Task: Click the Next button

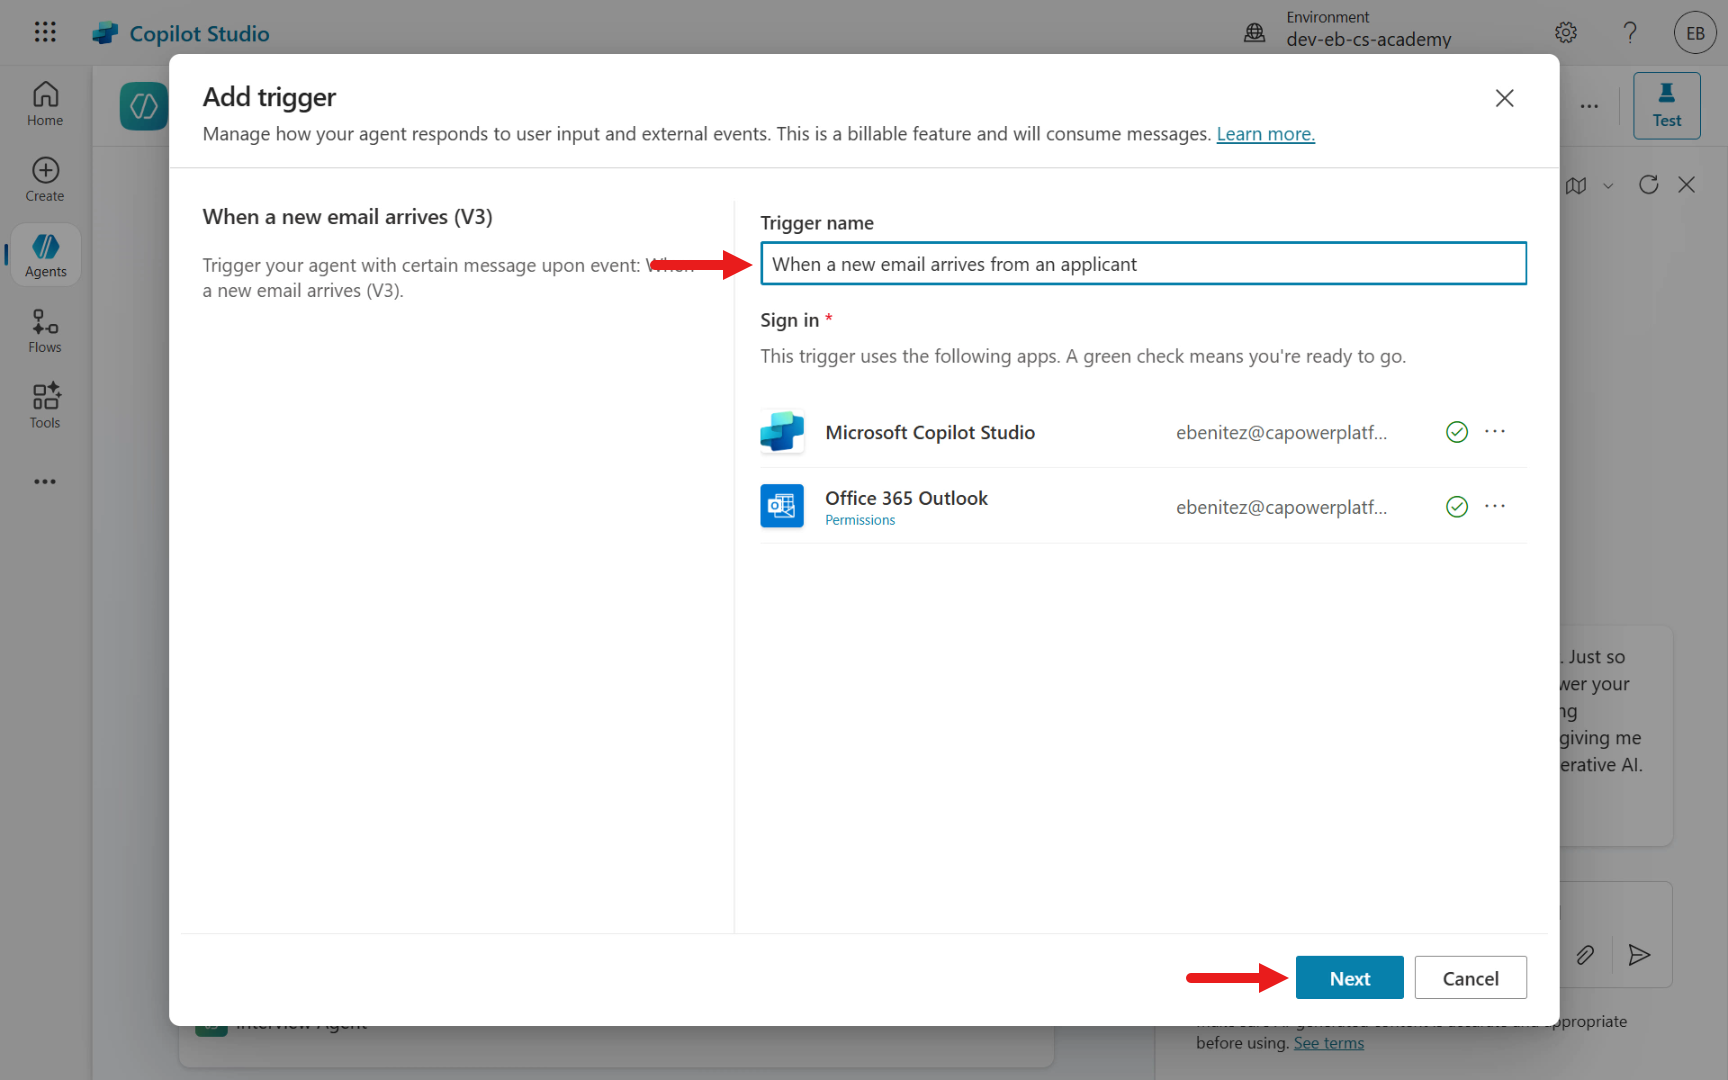Action: [1349, 978]
